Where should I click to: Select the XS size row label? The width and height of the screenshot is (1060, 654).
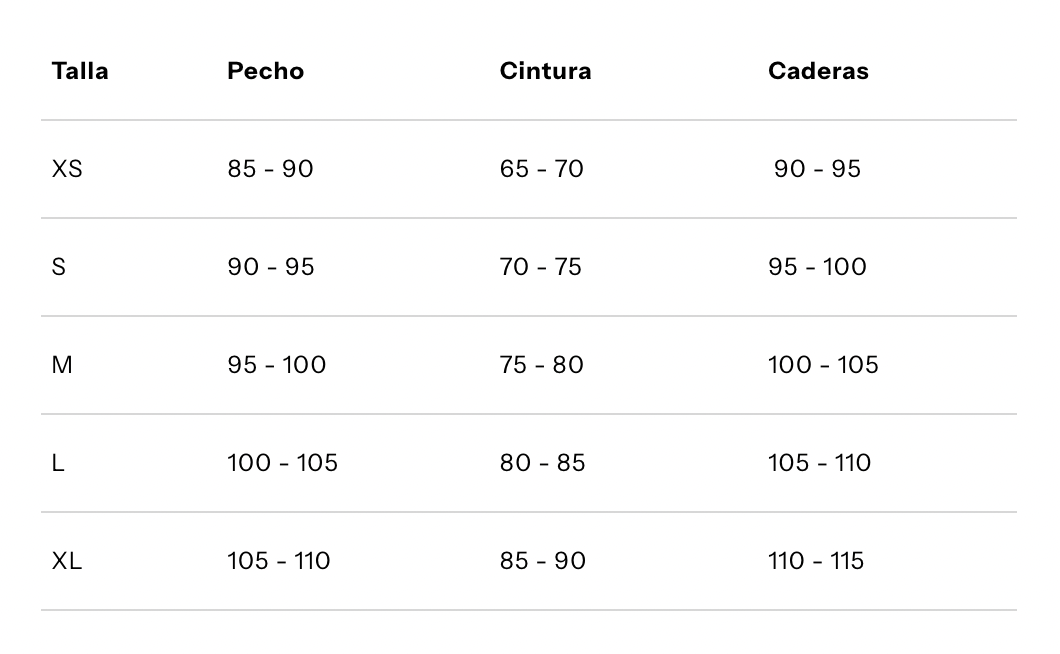(67, 169)
